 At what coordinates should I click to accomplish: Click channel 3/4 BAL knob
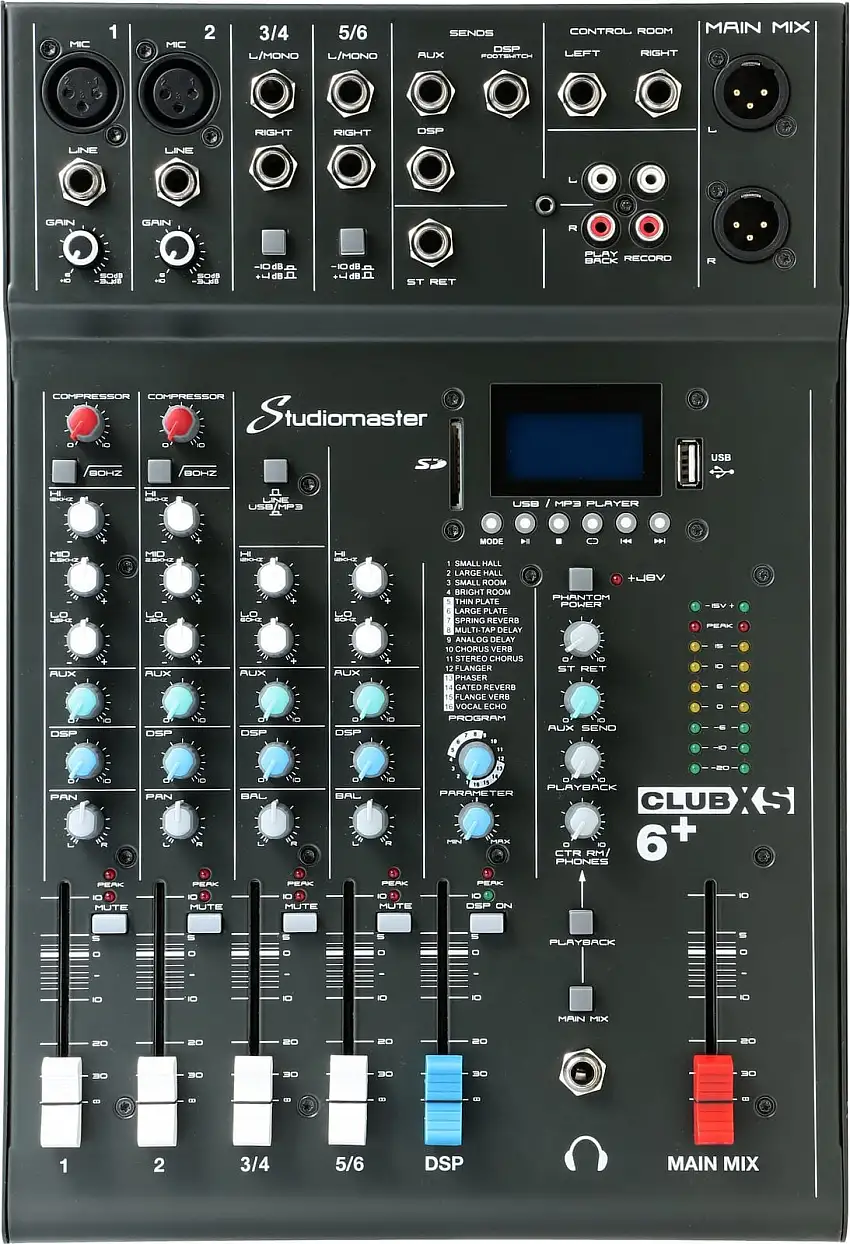tap(275, 822)
